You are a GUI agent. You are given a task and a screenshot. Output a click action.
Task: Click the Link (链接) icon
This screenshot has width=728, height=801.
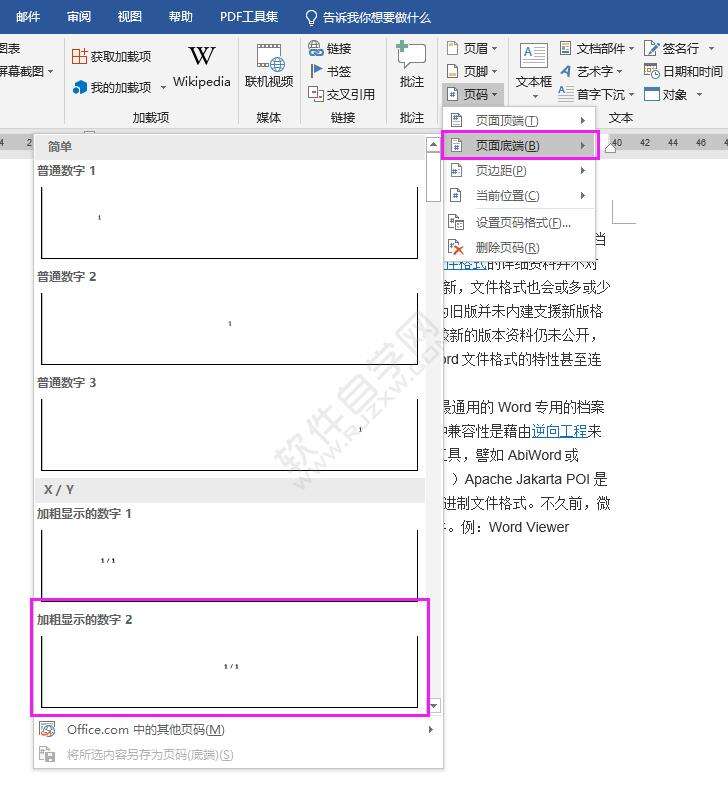pyautogui.click(x=315, y=49)
